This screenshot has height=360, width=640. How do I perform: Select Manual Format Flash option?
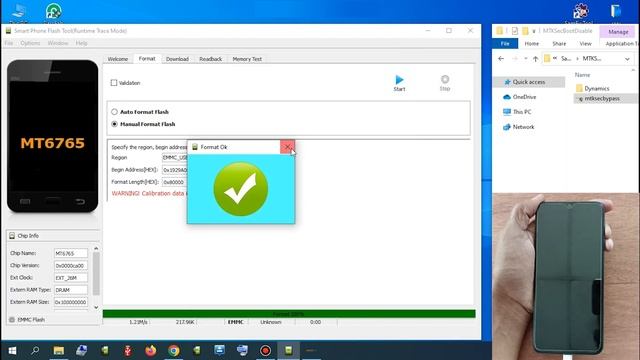click(x=114, y=124)
